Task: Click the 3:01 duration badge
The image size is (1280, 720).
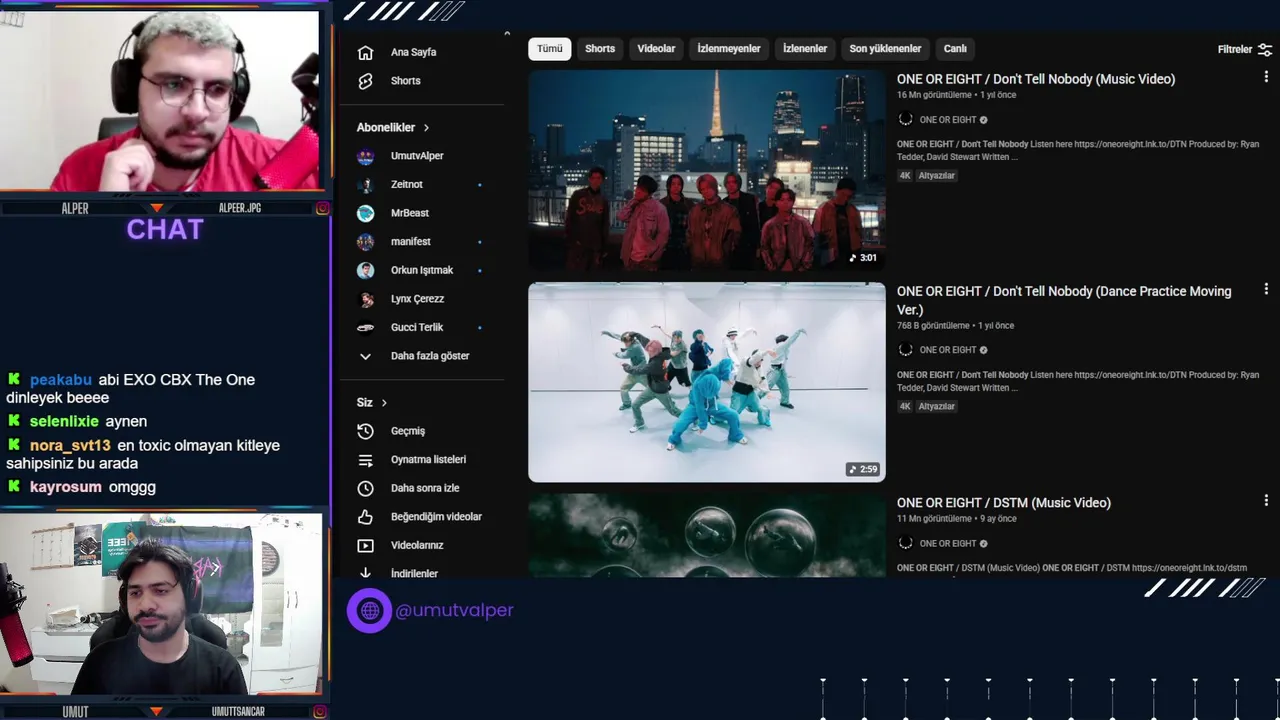Action: click(x=863, y=258)
